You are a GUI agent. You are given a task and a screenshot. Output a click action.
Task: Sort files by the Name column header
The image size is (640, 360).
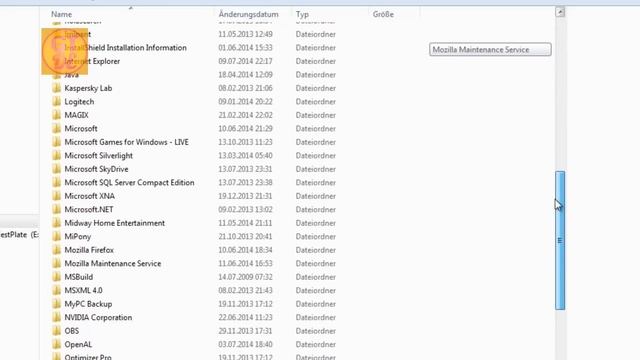point(61,14)
